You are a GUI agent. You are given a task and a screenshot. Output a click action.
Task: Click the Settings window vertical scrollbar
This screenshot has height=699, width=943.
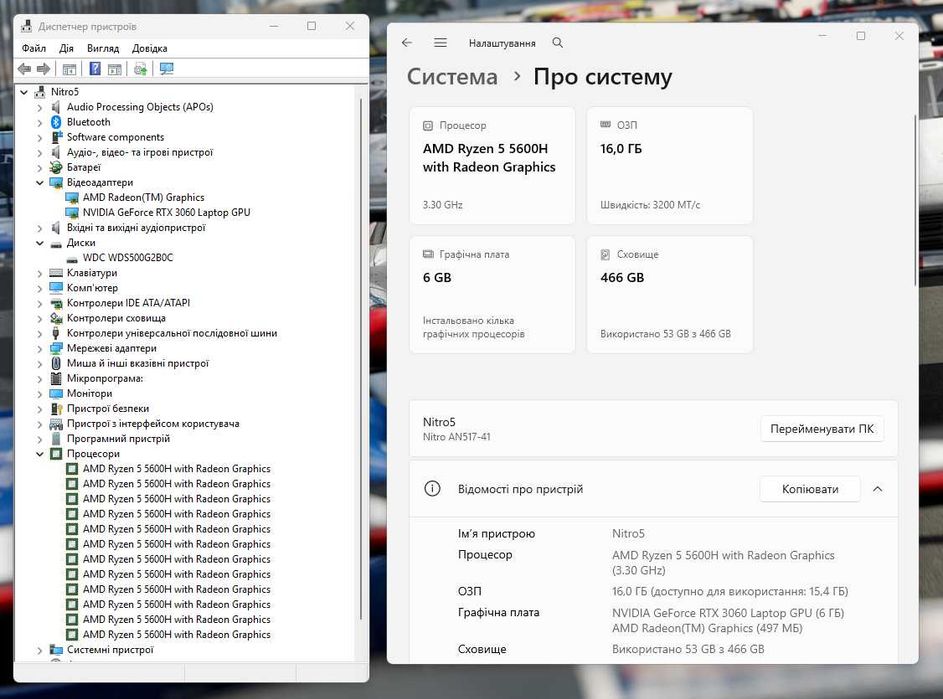915,200
